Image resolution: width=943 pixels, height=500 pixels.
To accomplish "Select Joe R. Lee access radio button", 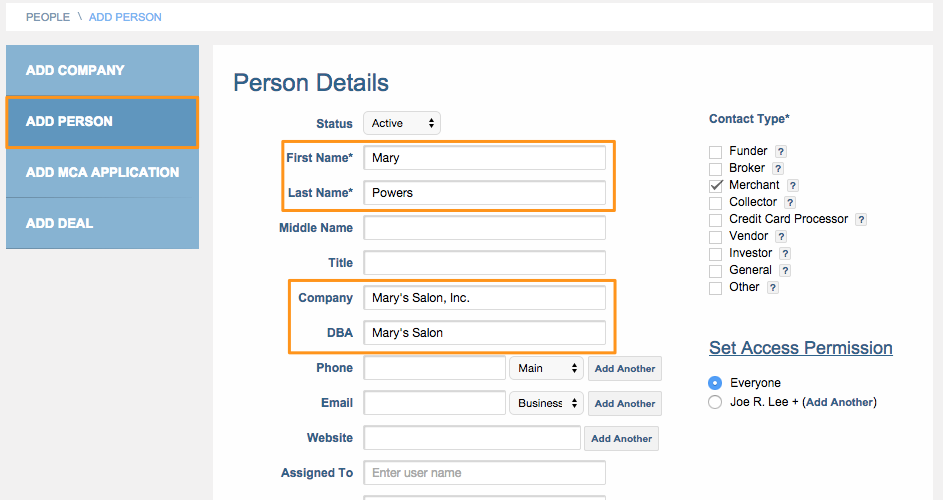I will point(715,402).
